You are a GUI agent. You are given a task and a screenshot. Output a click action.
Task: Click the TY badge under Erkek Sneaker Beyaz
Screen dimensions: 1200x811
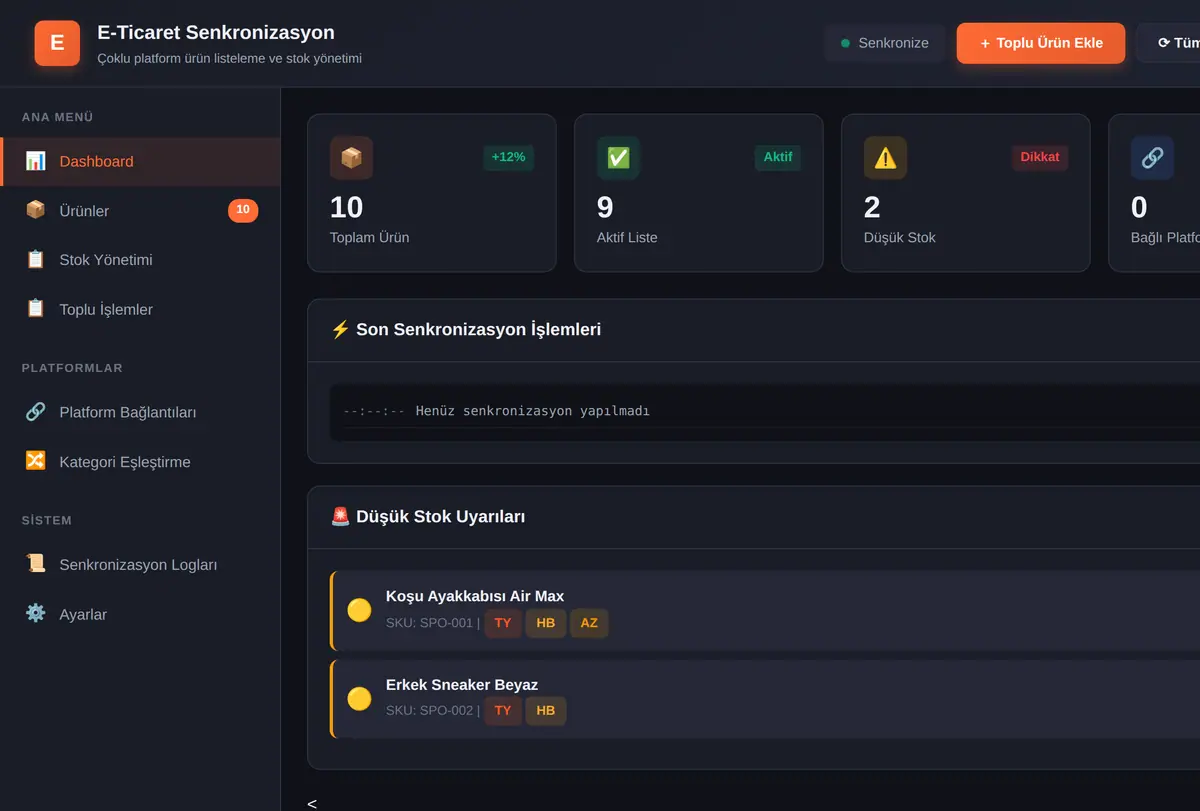[503, 711]
